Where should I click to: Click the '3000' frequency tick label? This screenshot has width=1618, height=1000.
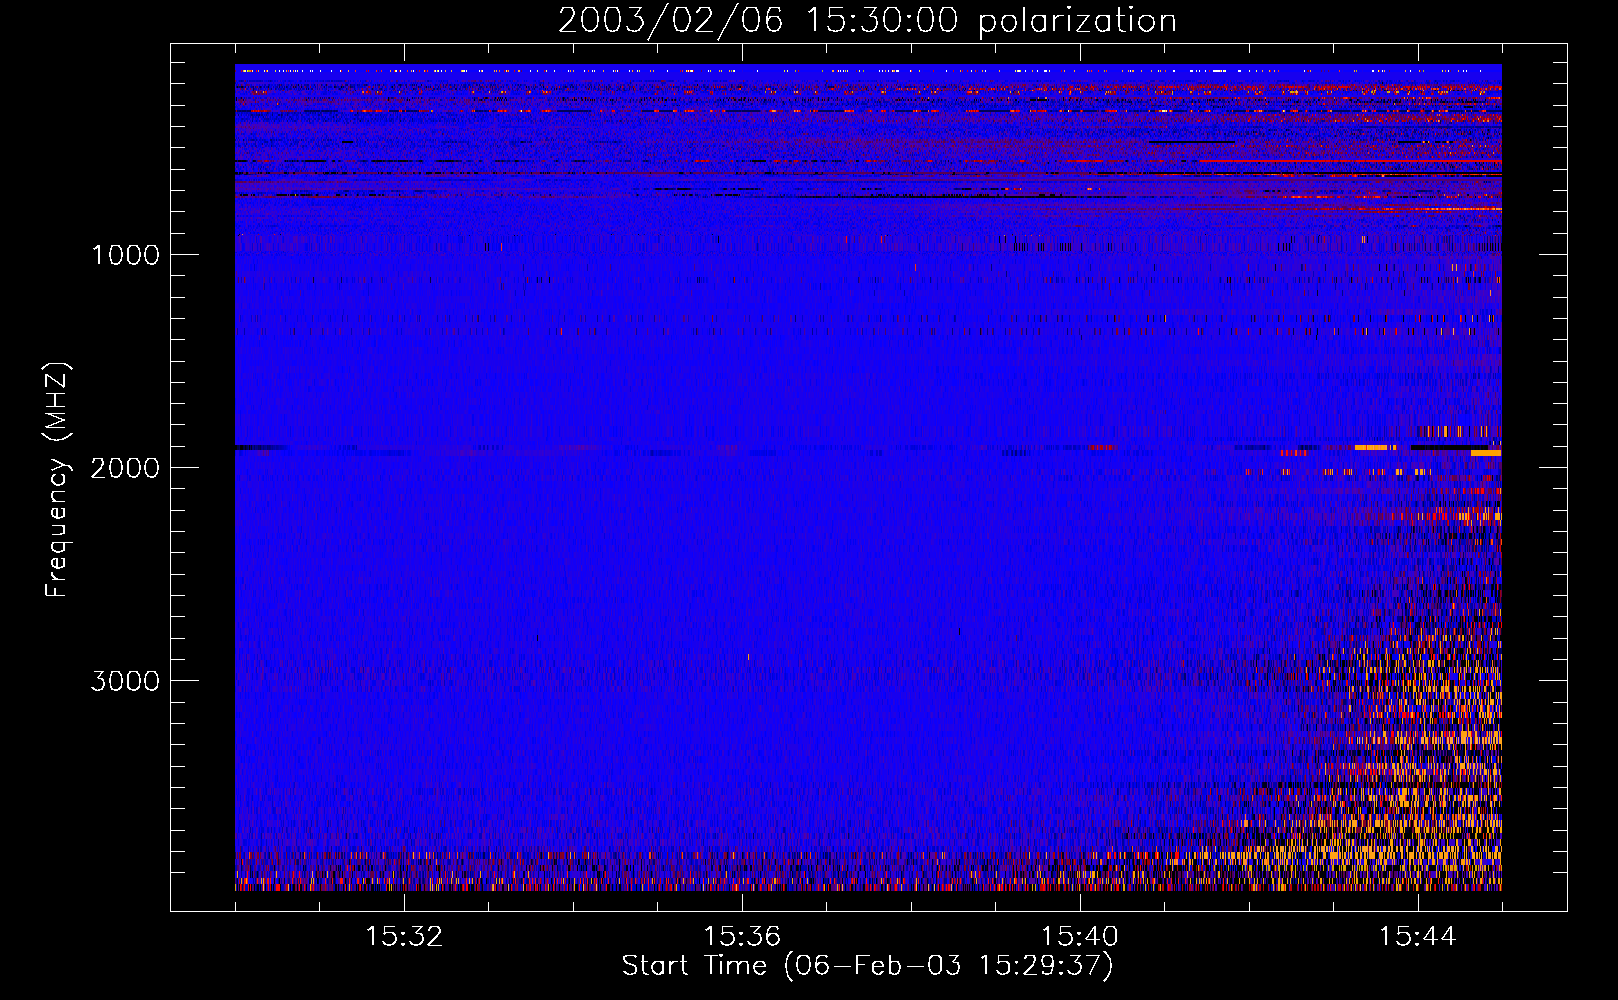[x=125, y=681]
